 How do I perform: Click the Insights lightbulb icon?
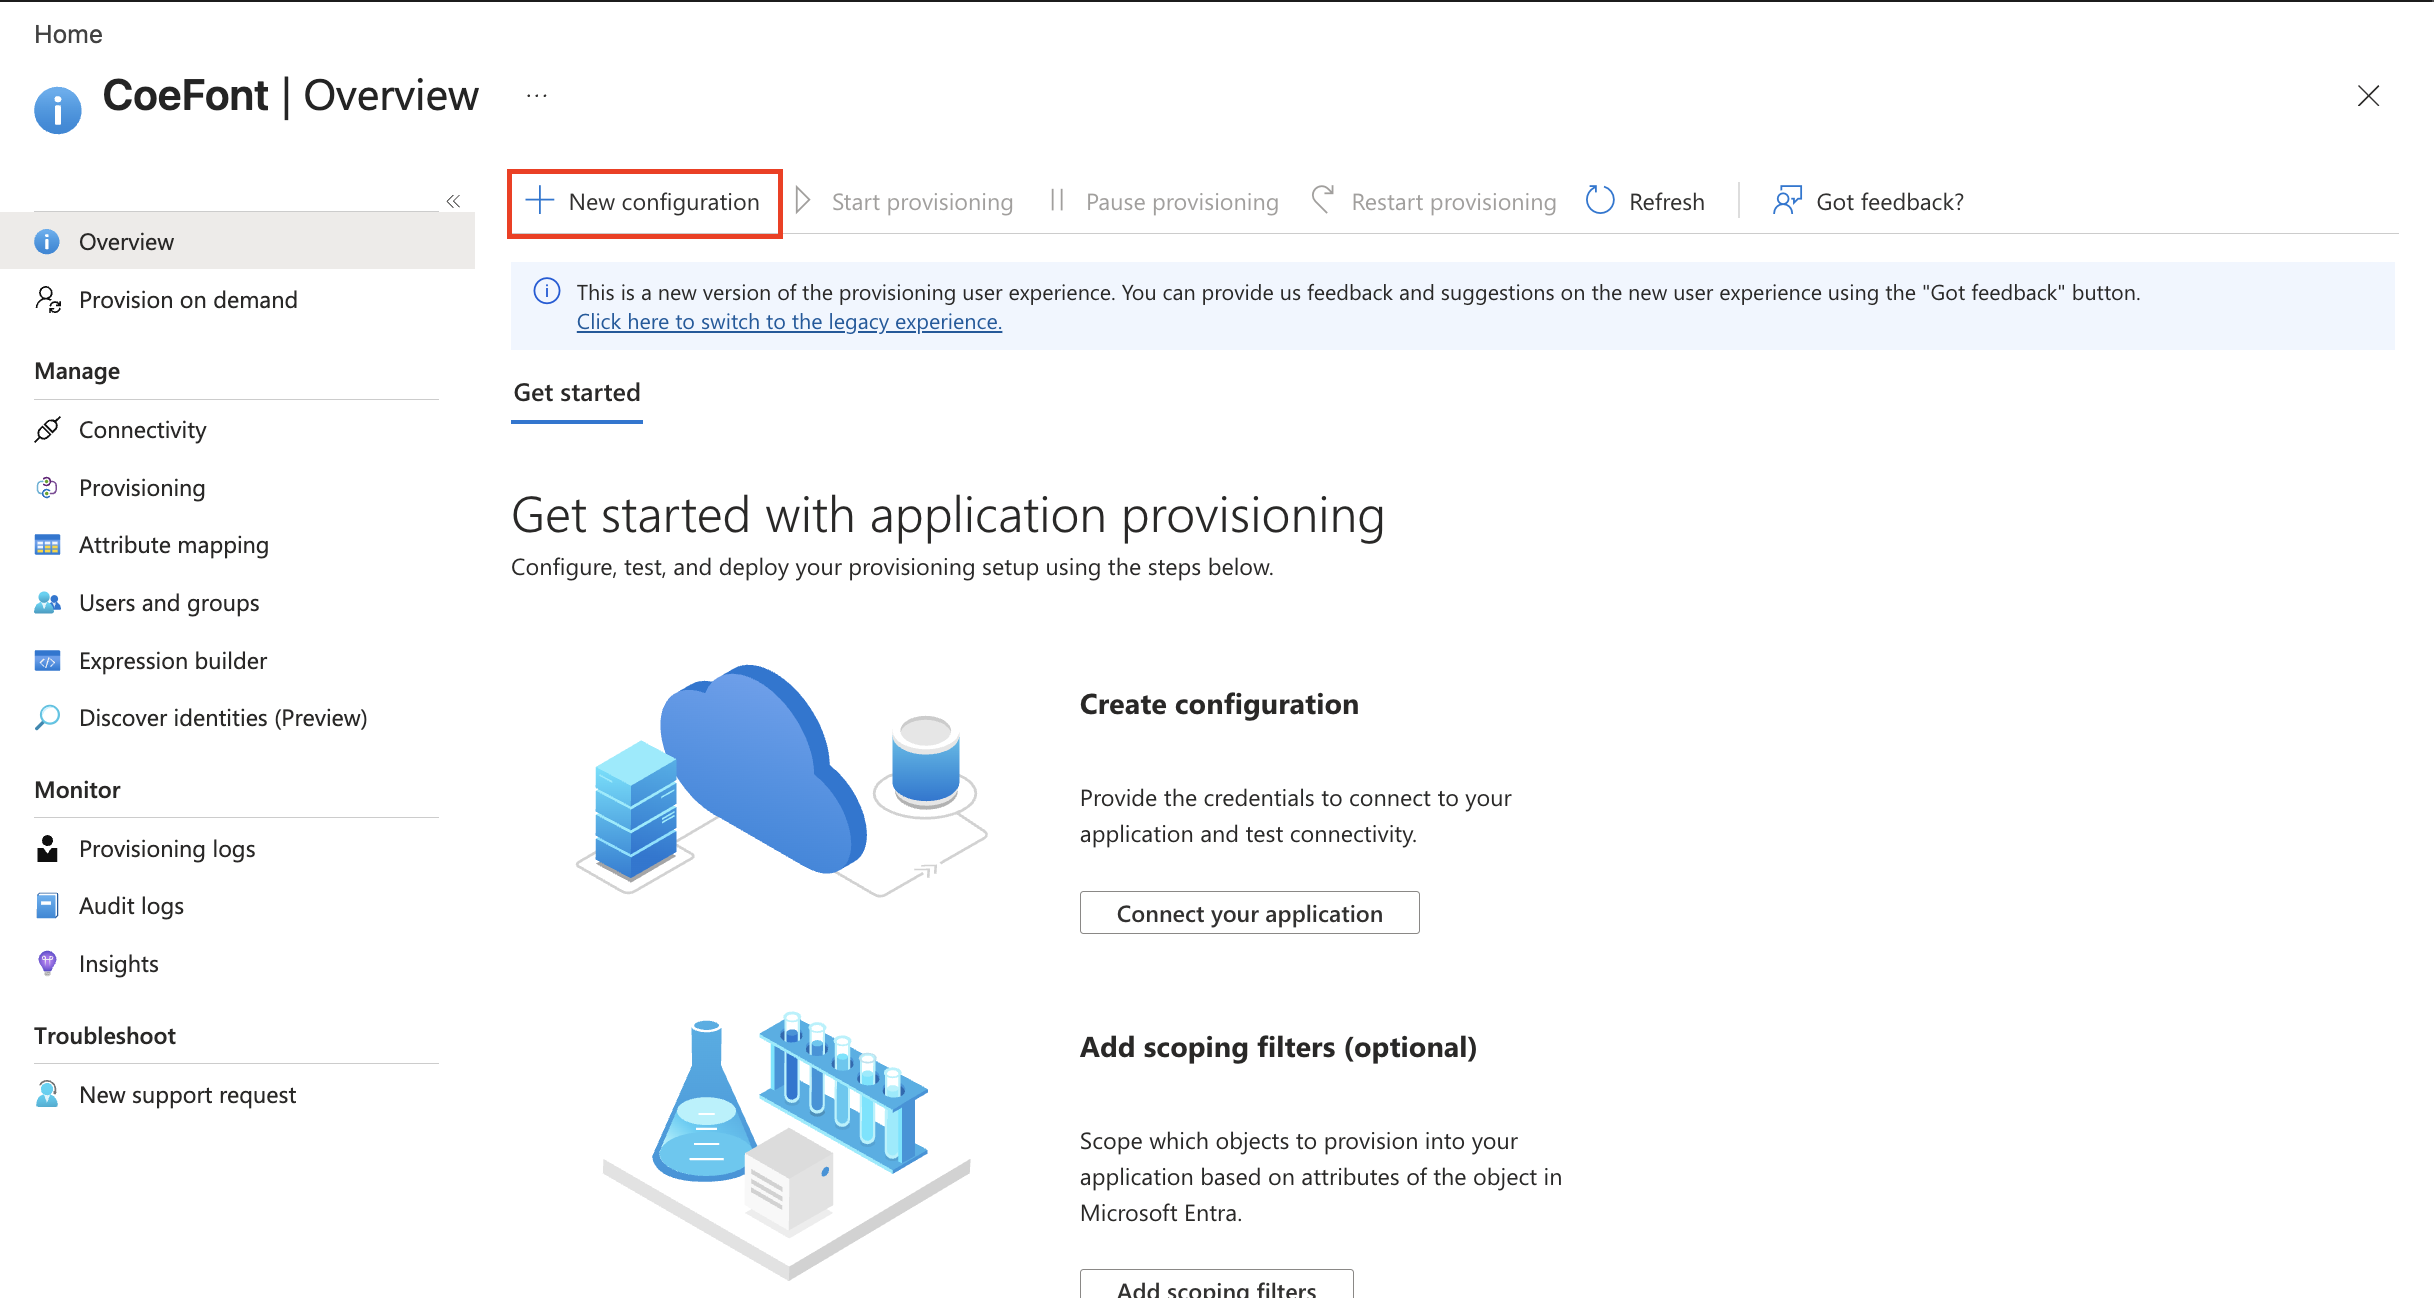pyautogui.click(x=47, y=964)
